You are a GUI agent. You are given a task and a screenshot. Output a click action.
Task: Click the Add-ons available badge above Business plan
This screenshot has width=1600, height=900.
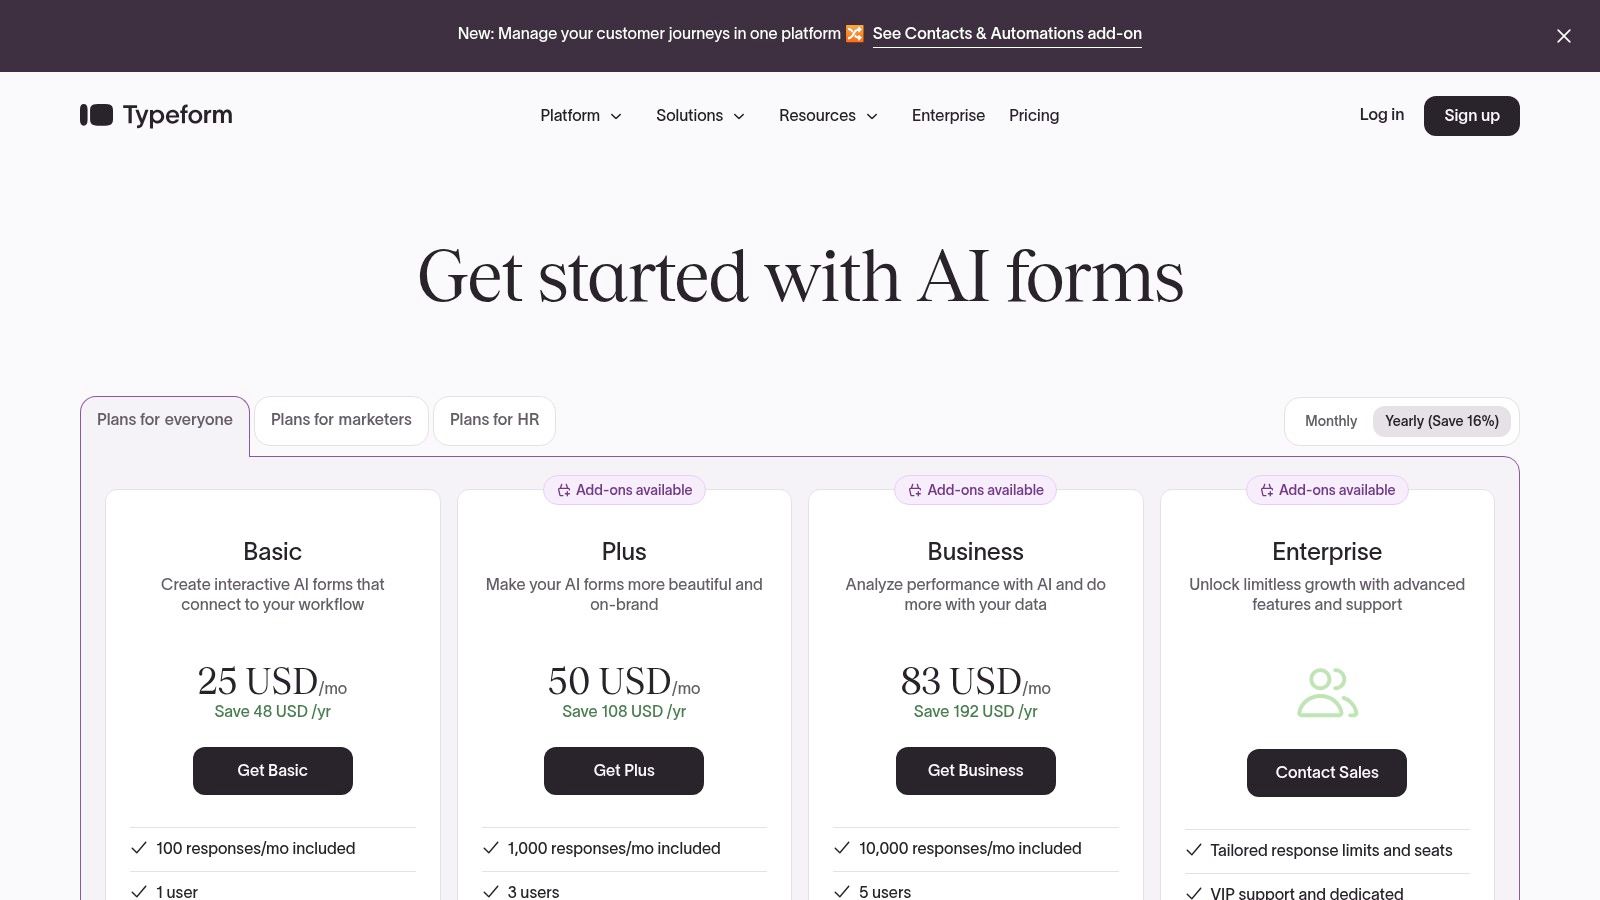click(x=975, y=490)
